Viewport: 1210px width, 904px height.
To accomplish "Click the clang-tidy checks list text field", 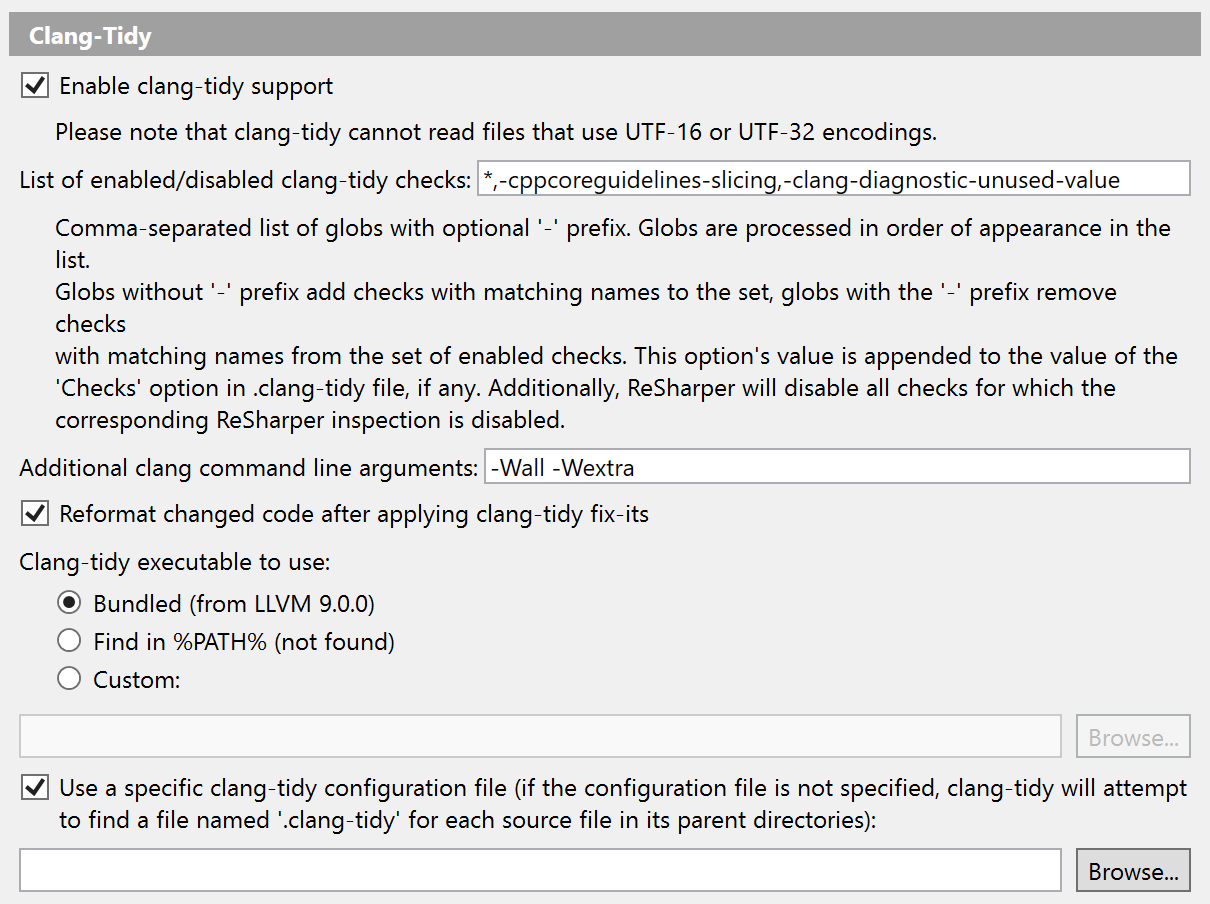I will point(833,180).
